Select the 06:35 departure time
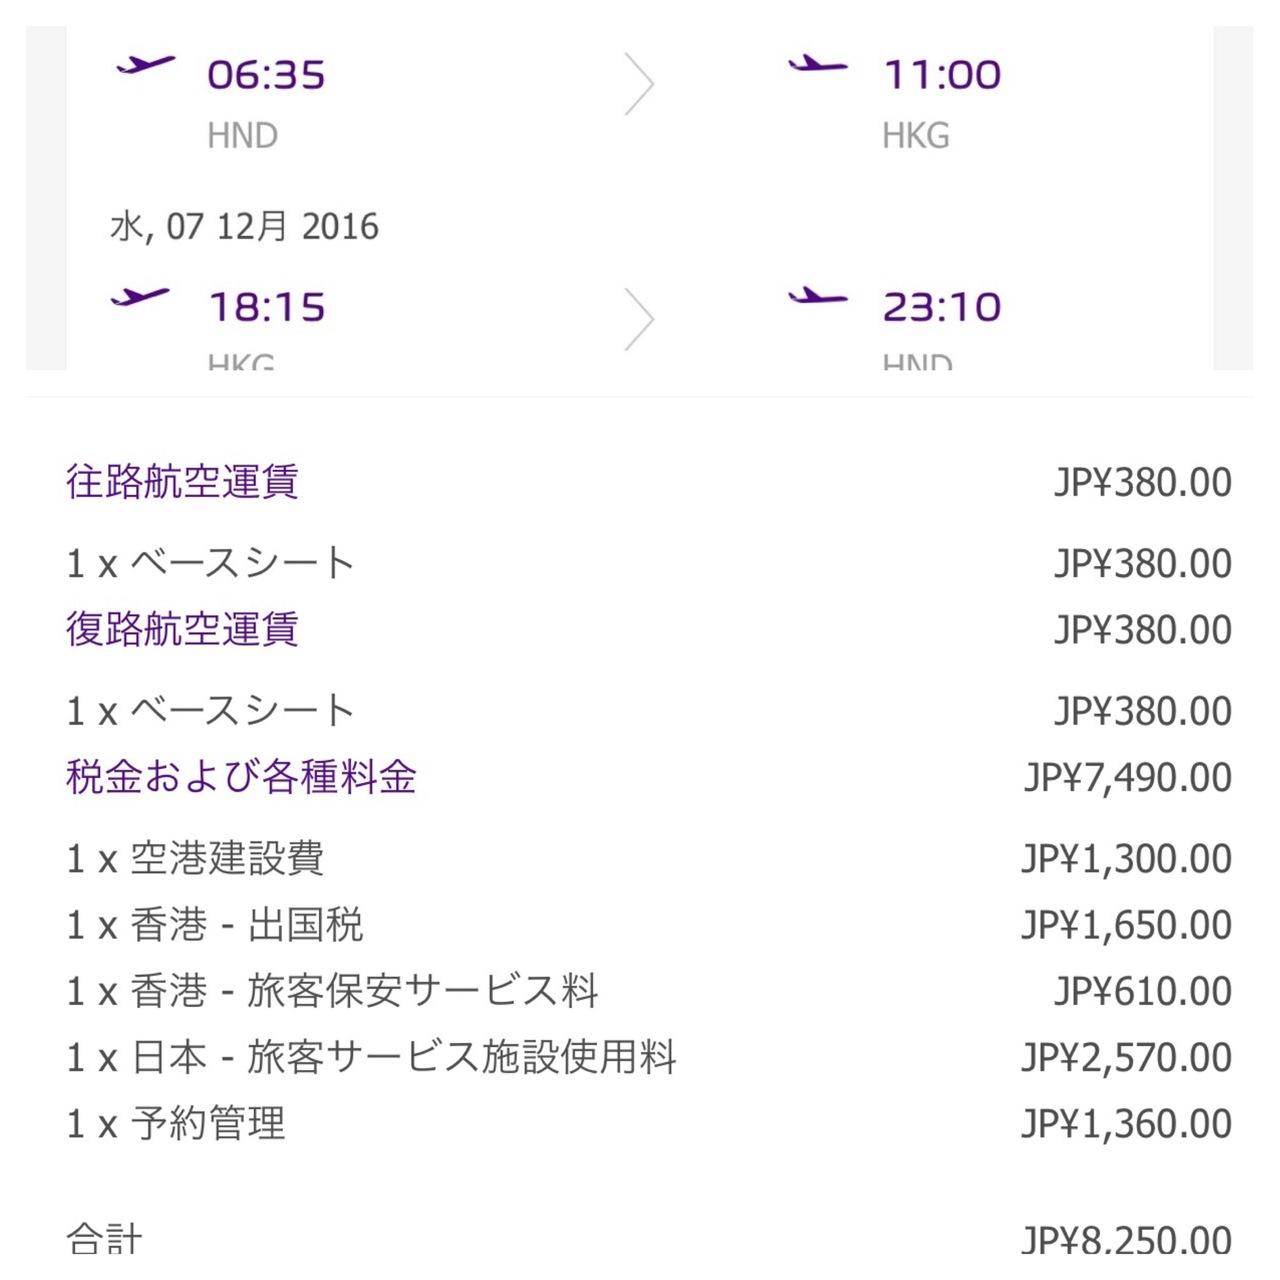1280x1280 pixels. coord(266,76)
